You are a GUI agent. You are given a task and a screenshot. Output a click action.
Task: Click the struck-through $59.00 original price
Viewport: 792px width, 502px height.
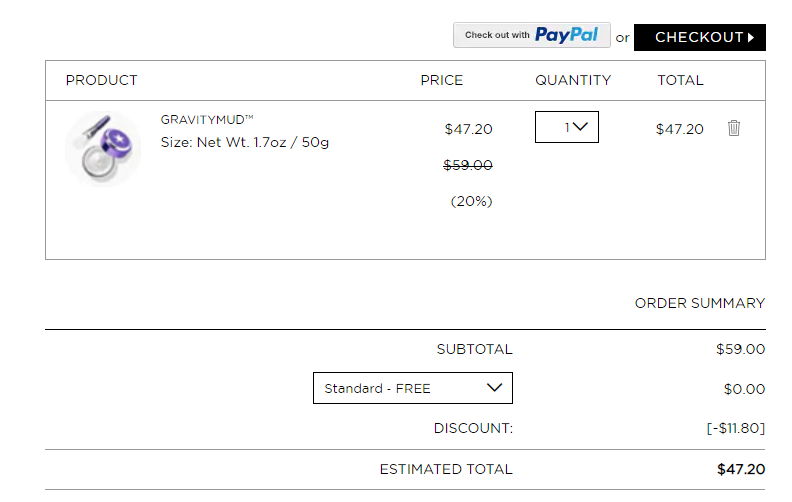[x=468, y=165]
